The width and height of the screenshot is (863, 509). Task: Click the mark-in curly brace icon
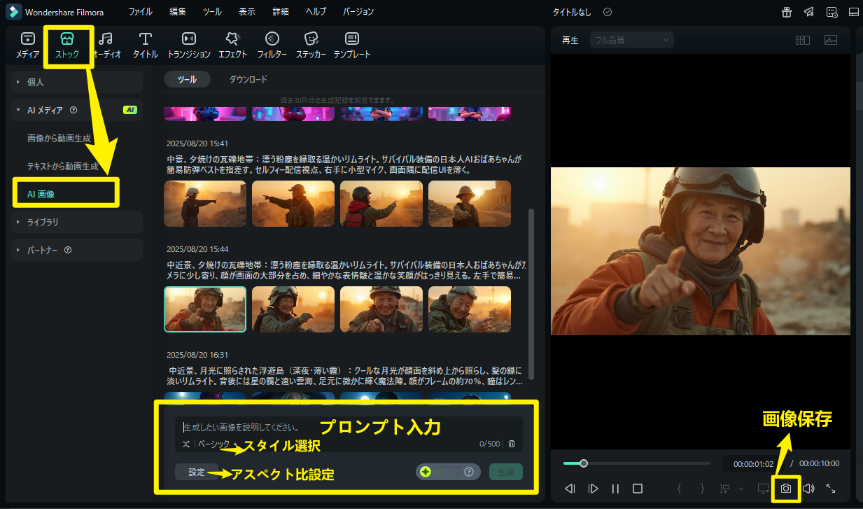click(679, 488)
